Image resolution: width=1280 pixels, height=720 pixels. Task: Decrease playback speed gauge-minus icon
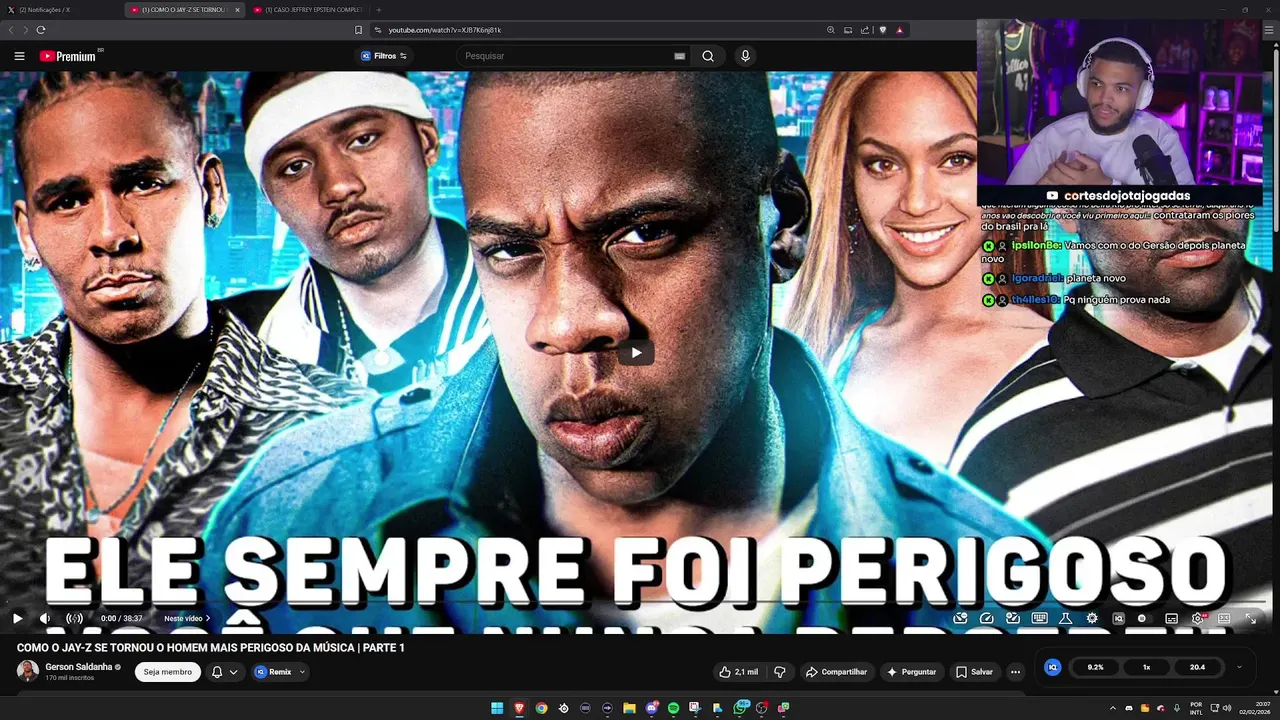pos(960,618)
